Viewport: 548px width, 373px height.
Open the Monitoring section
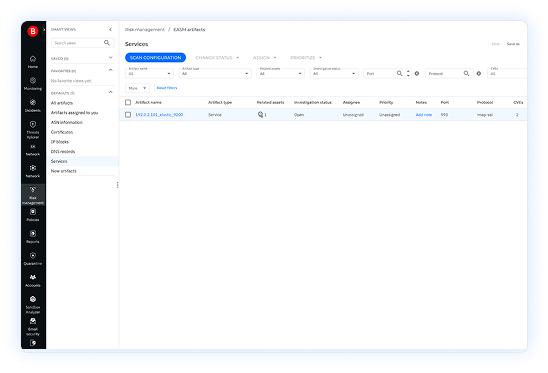click(x=33, y=84)
